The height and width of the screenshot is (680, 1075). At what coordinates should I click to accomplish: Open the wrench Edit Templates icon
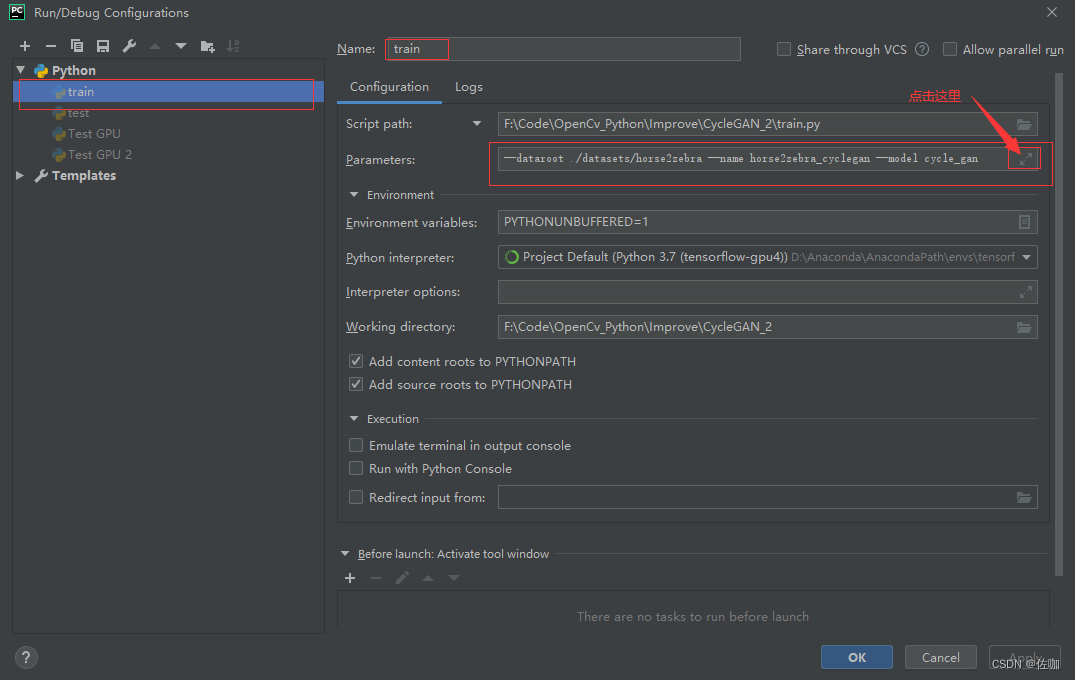tap(129, 46)
